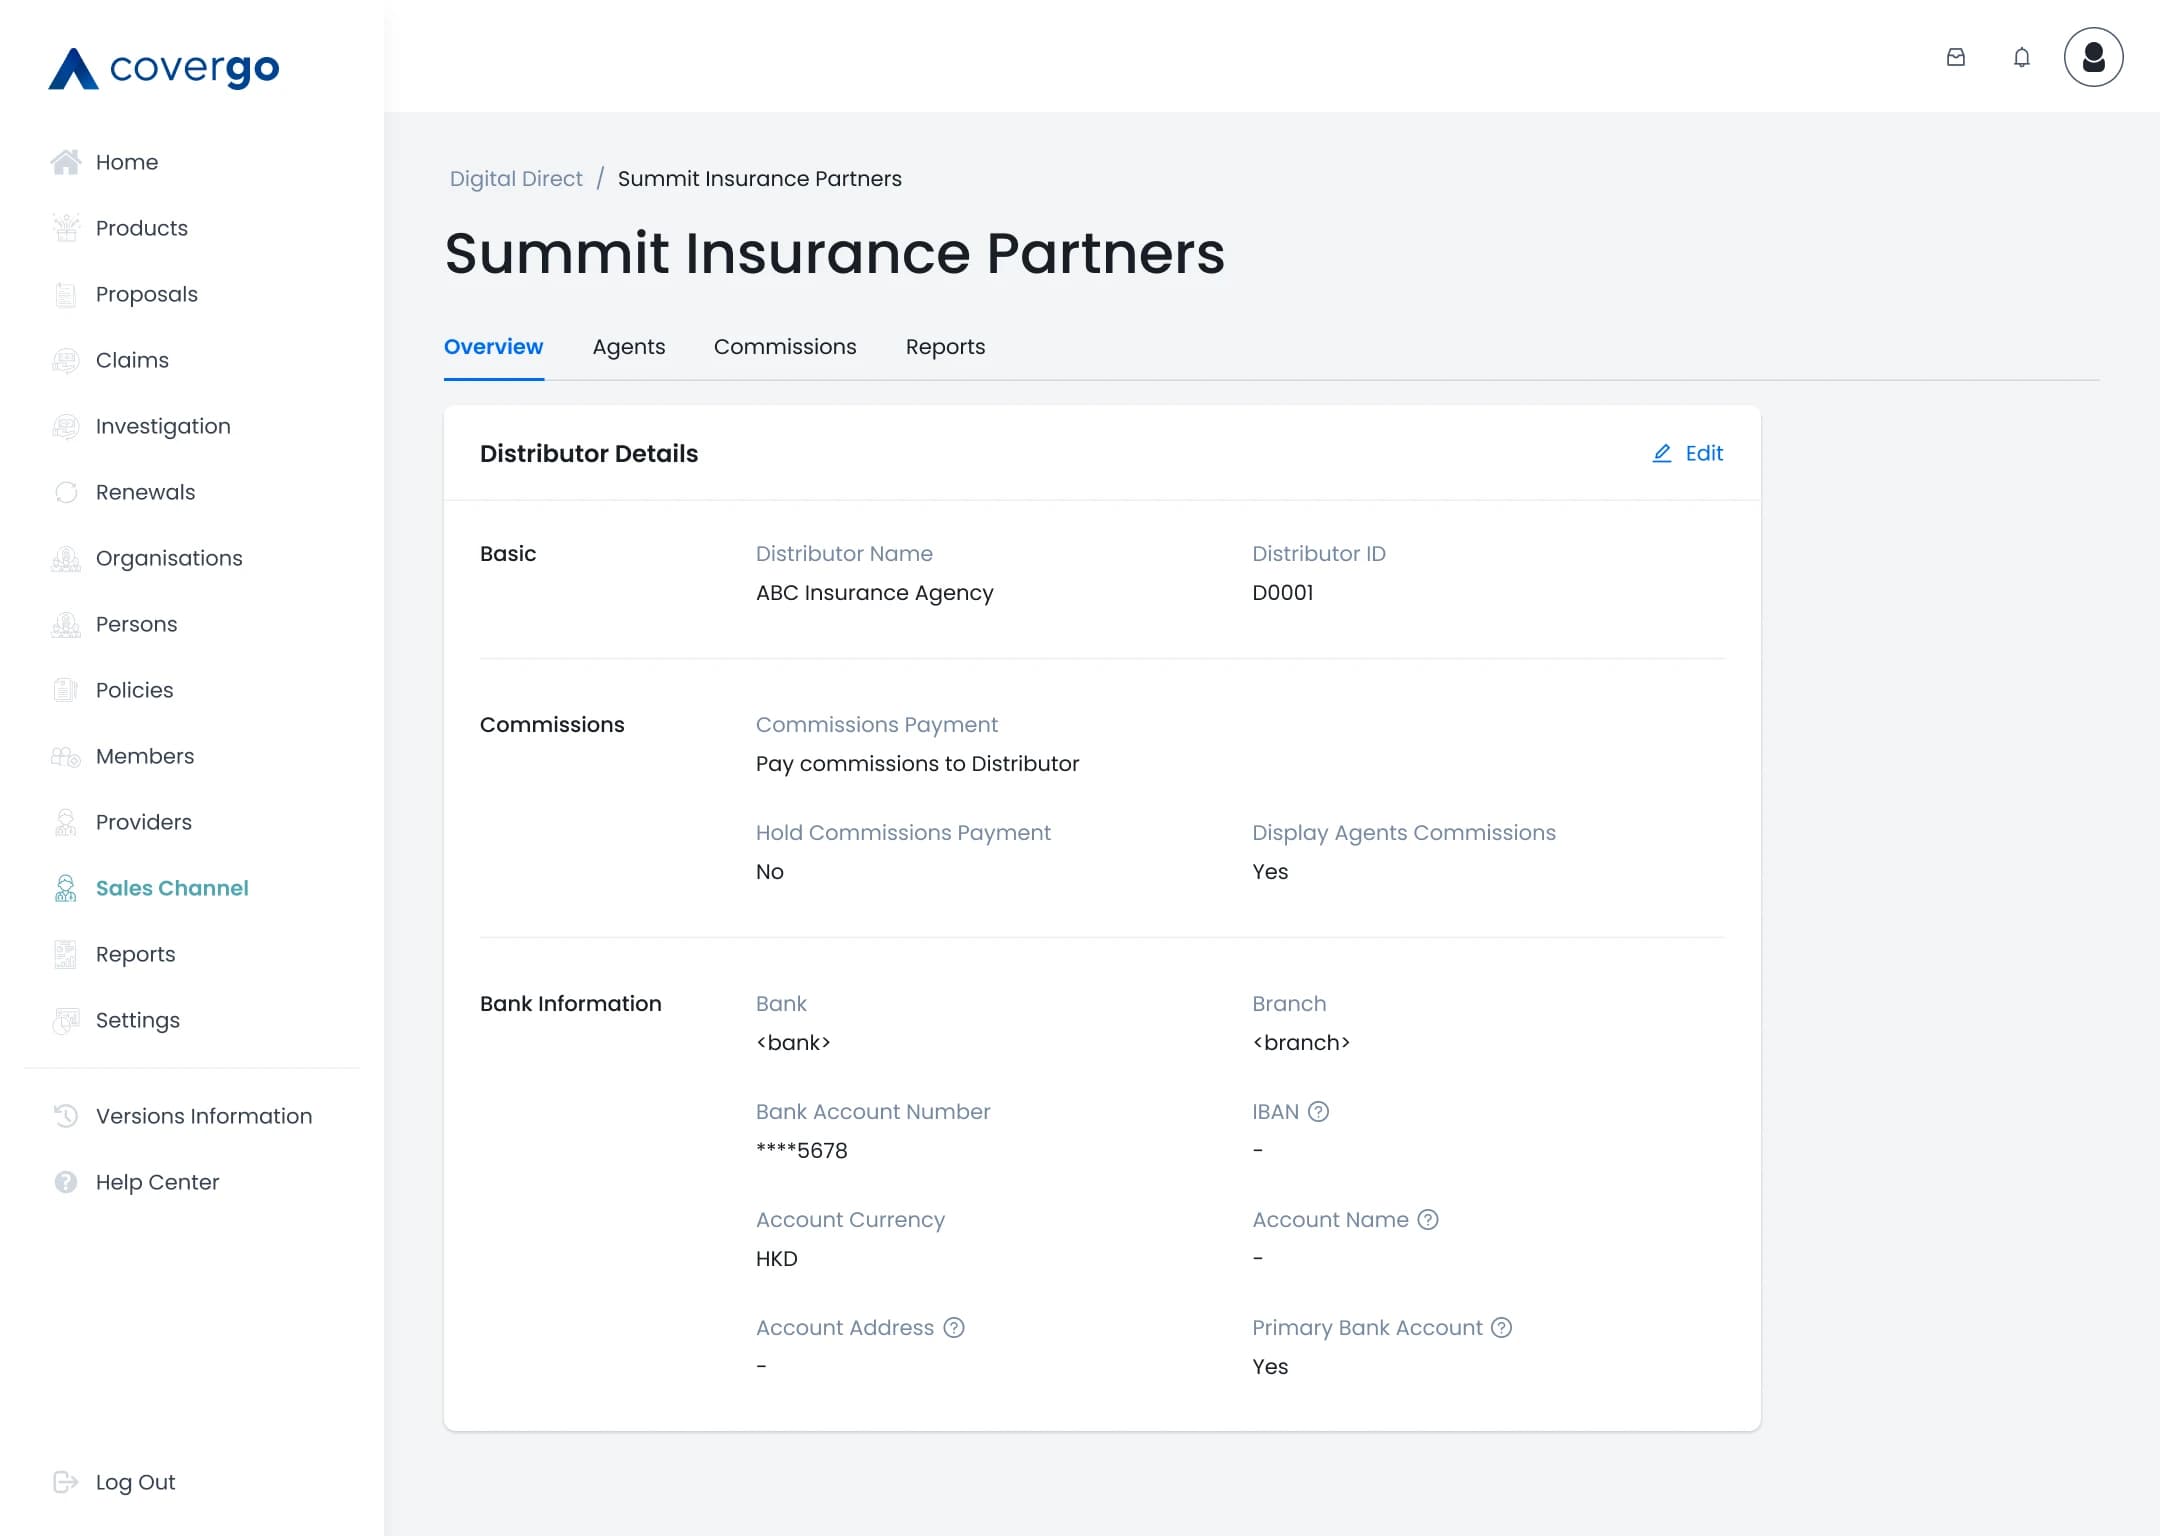Click the Edit link in Distributor Details
2160x1536 pixels.
coord(1704,453)
